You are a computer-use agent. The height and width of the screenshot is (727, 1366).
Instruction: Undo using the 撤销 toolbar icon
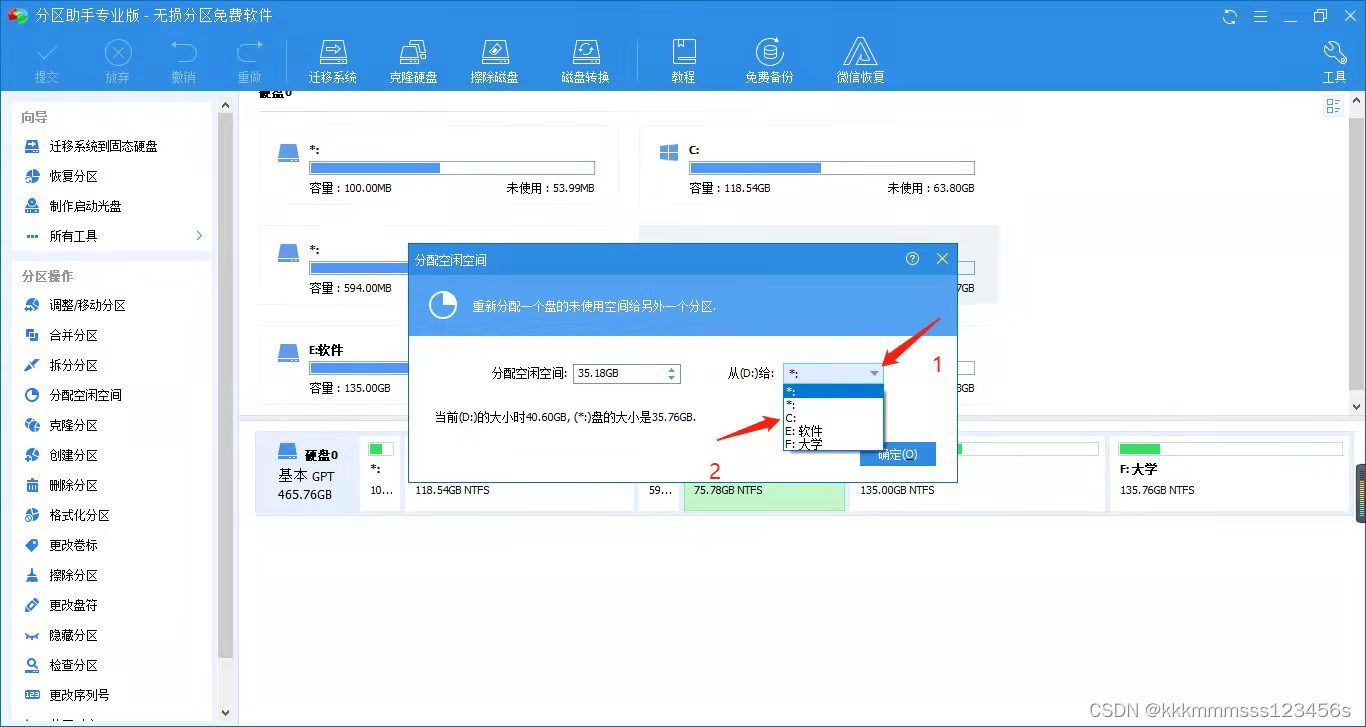coord(184,62)
